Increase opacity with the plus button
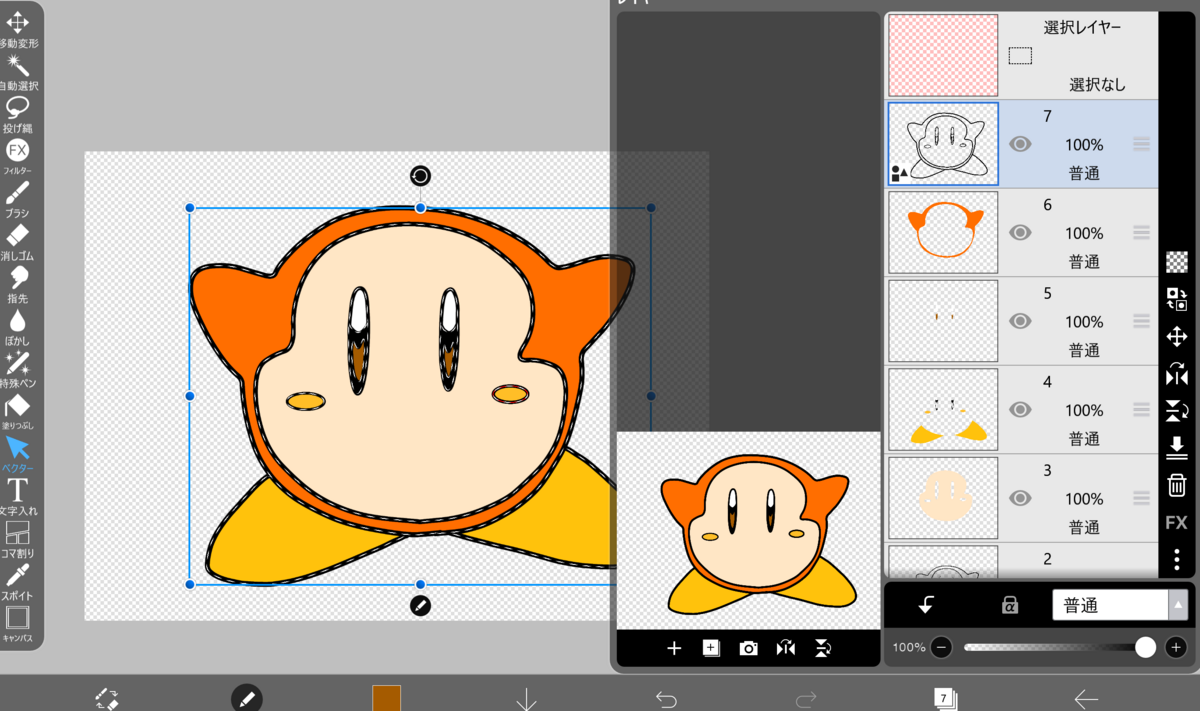 [1176, 647]
